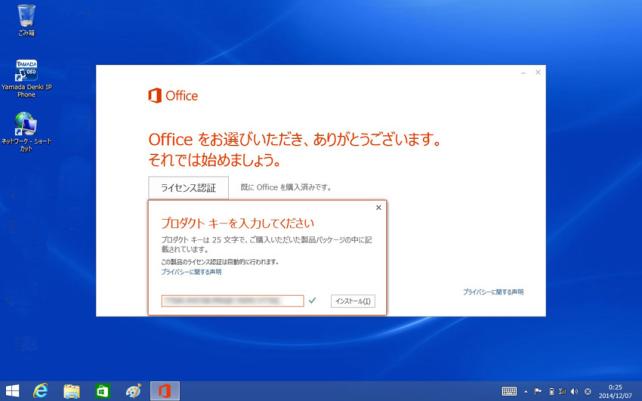The height and width of the screenshot is (401, 642).
Task: Open the network shortcut desktop icon
Action: click(26, 131)
